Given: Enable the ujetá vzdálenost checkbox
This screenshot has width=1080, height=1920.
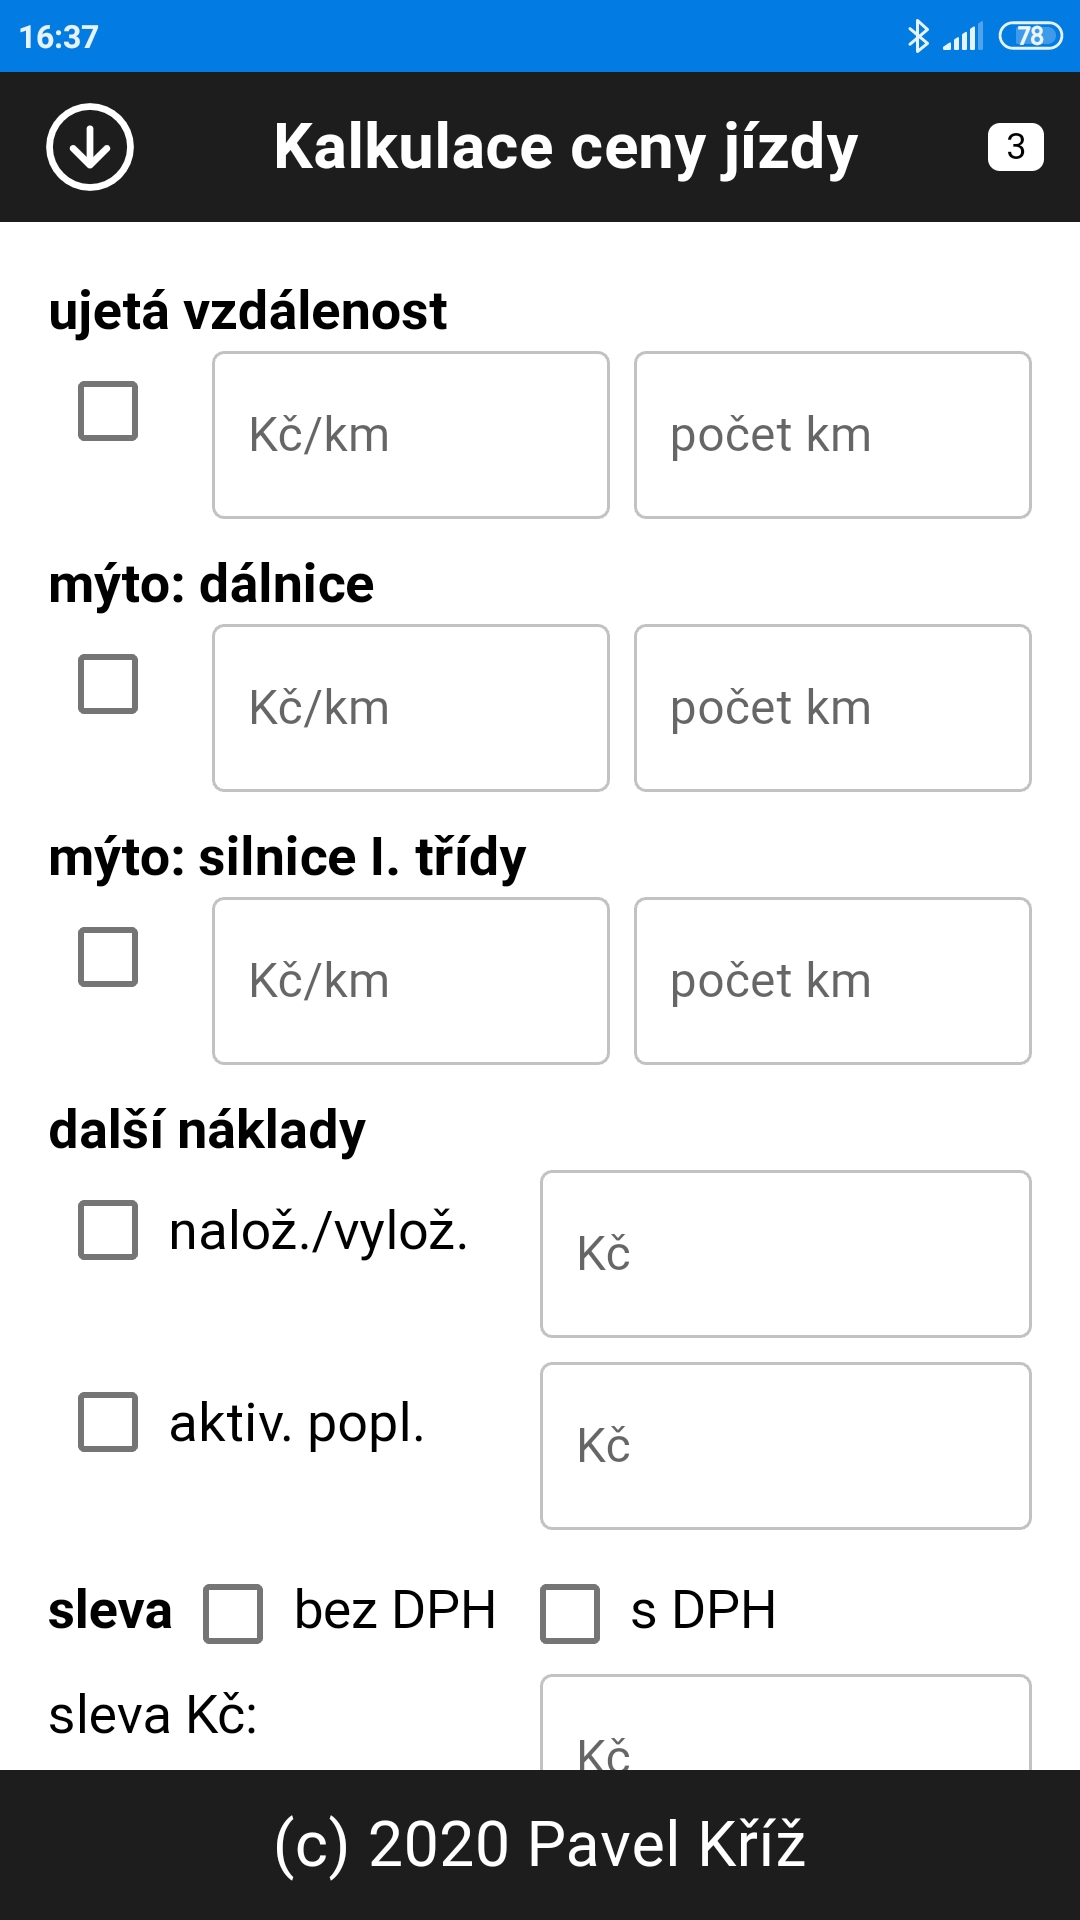Looking at the screenshot, I should [108, 411].
